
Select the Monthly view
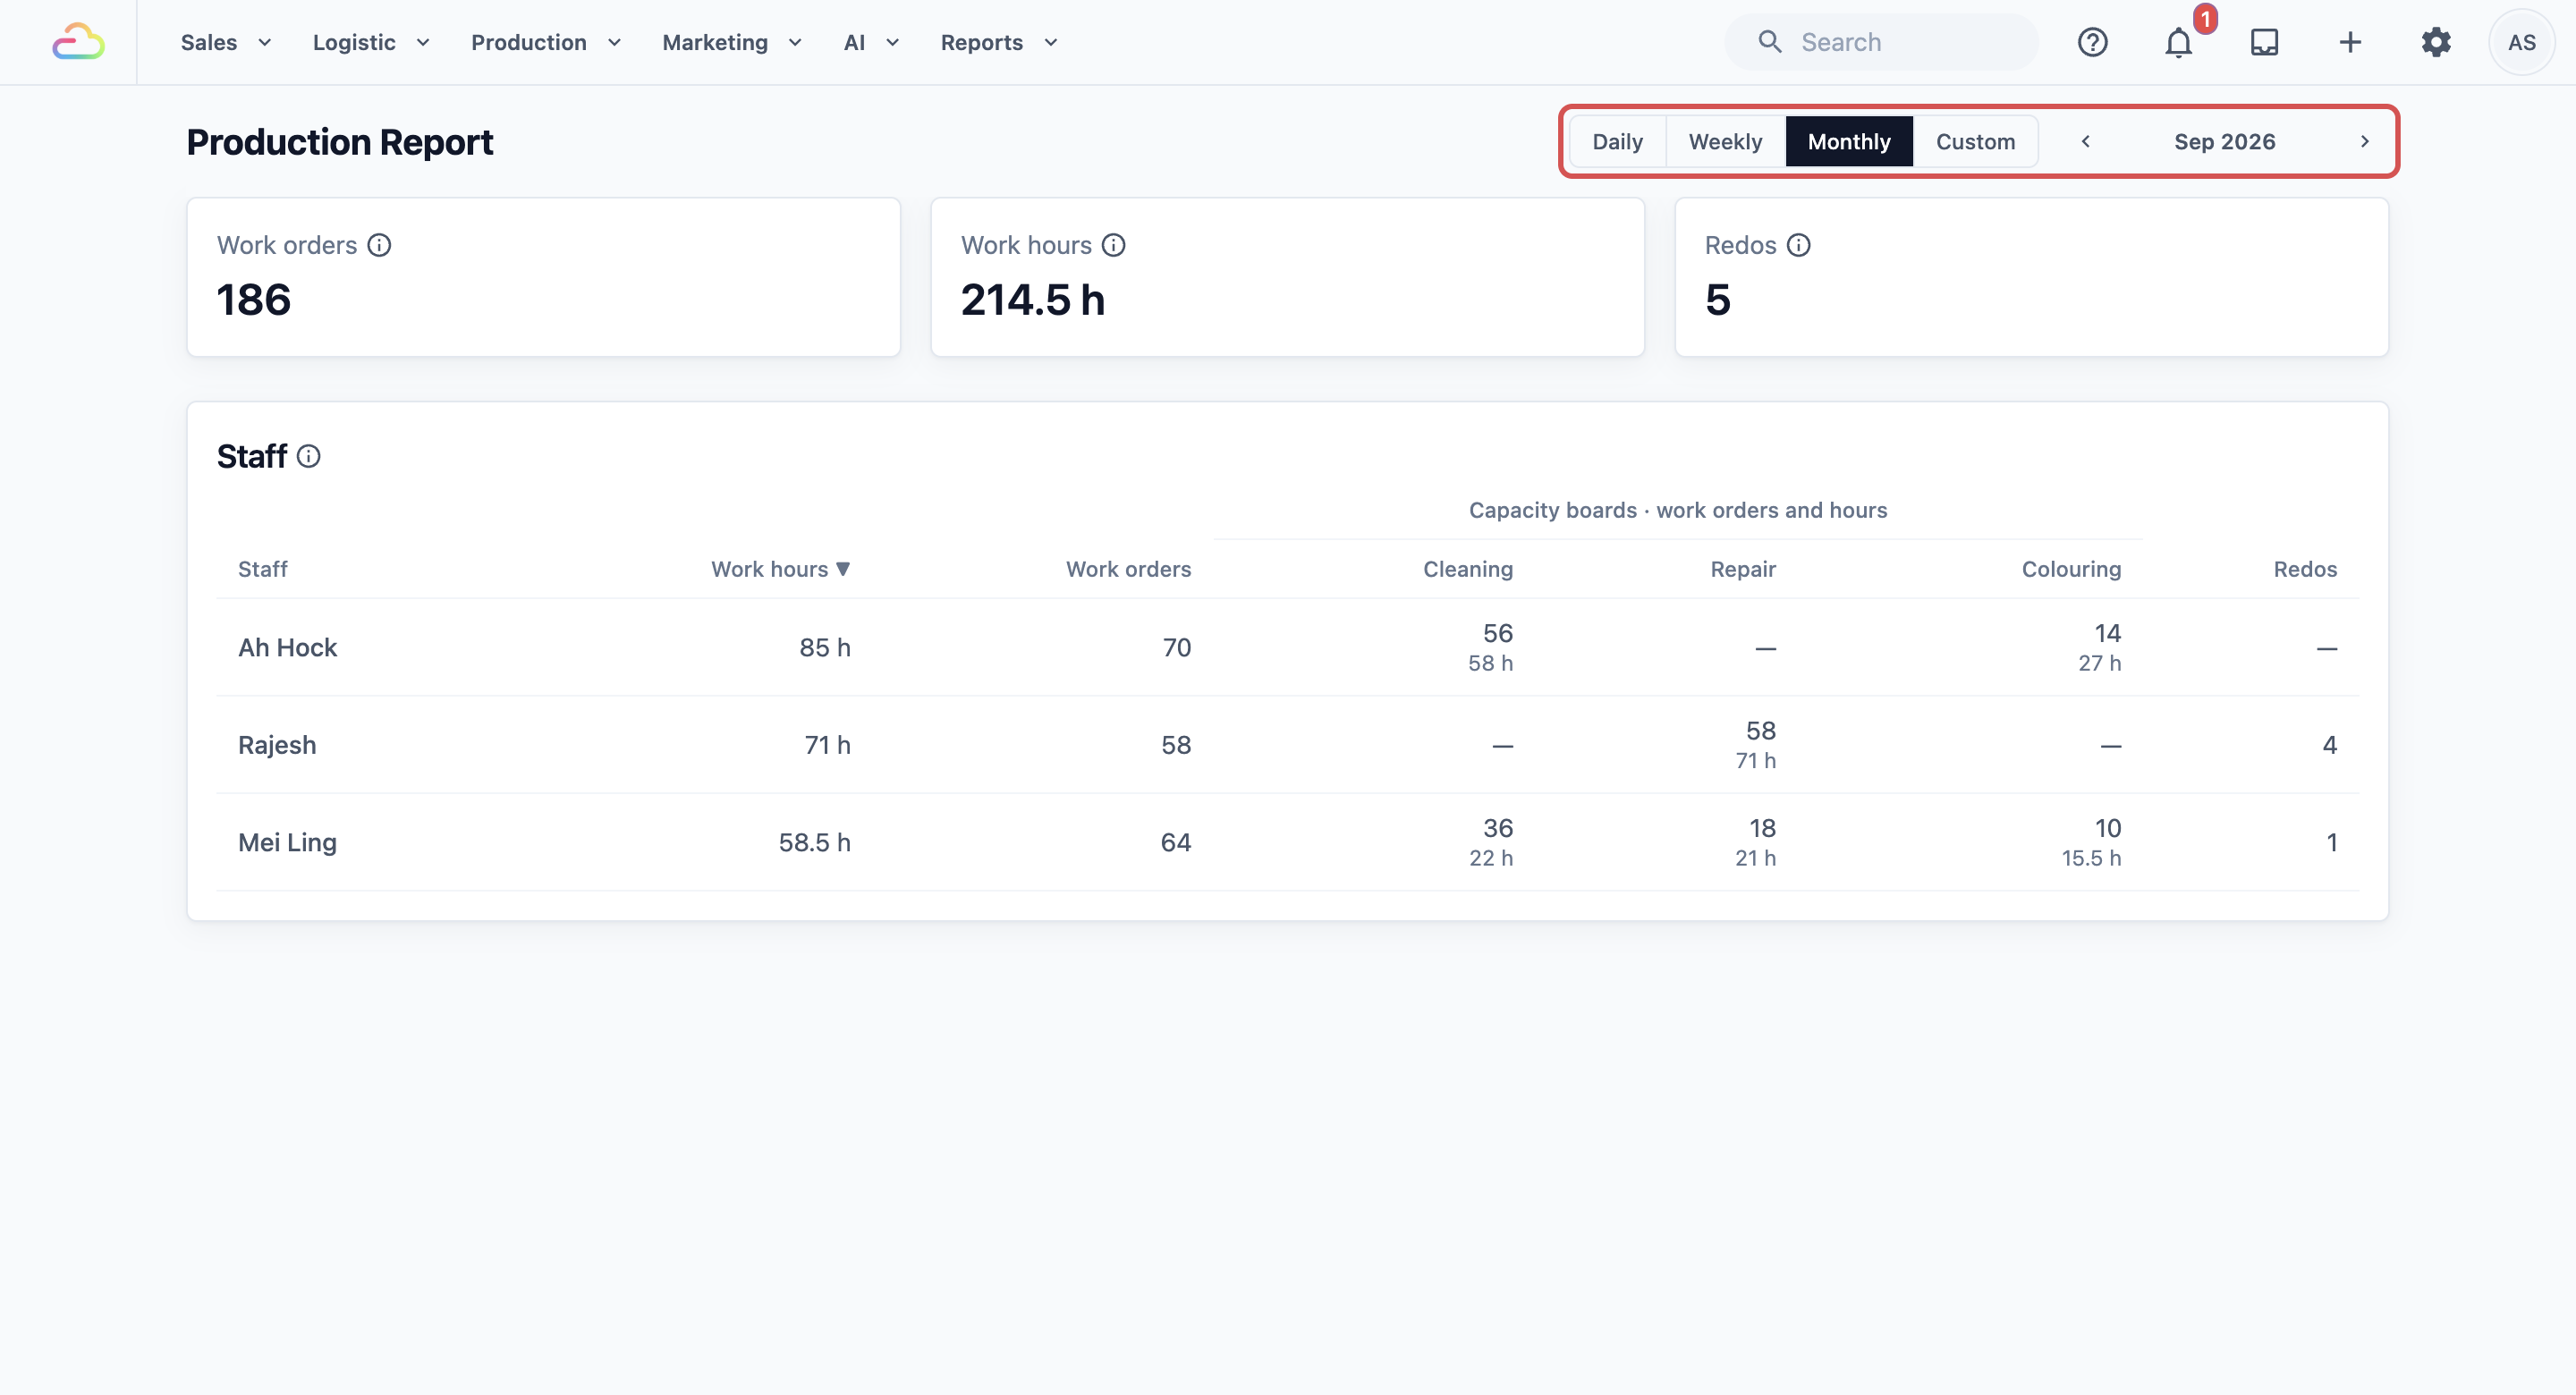pyautogui.click(x=1848, y=141)
